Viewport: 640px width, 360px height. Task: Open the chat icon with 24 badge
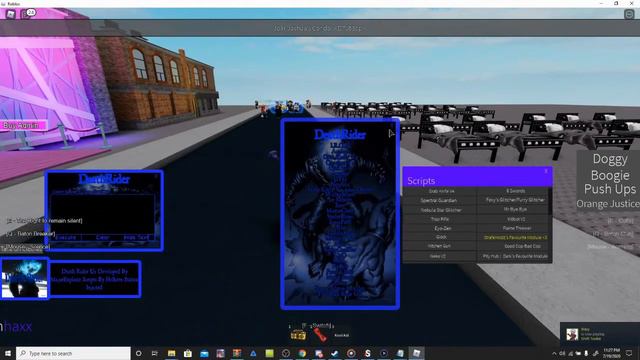tap(28, 13)
